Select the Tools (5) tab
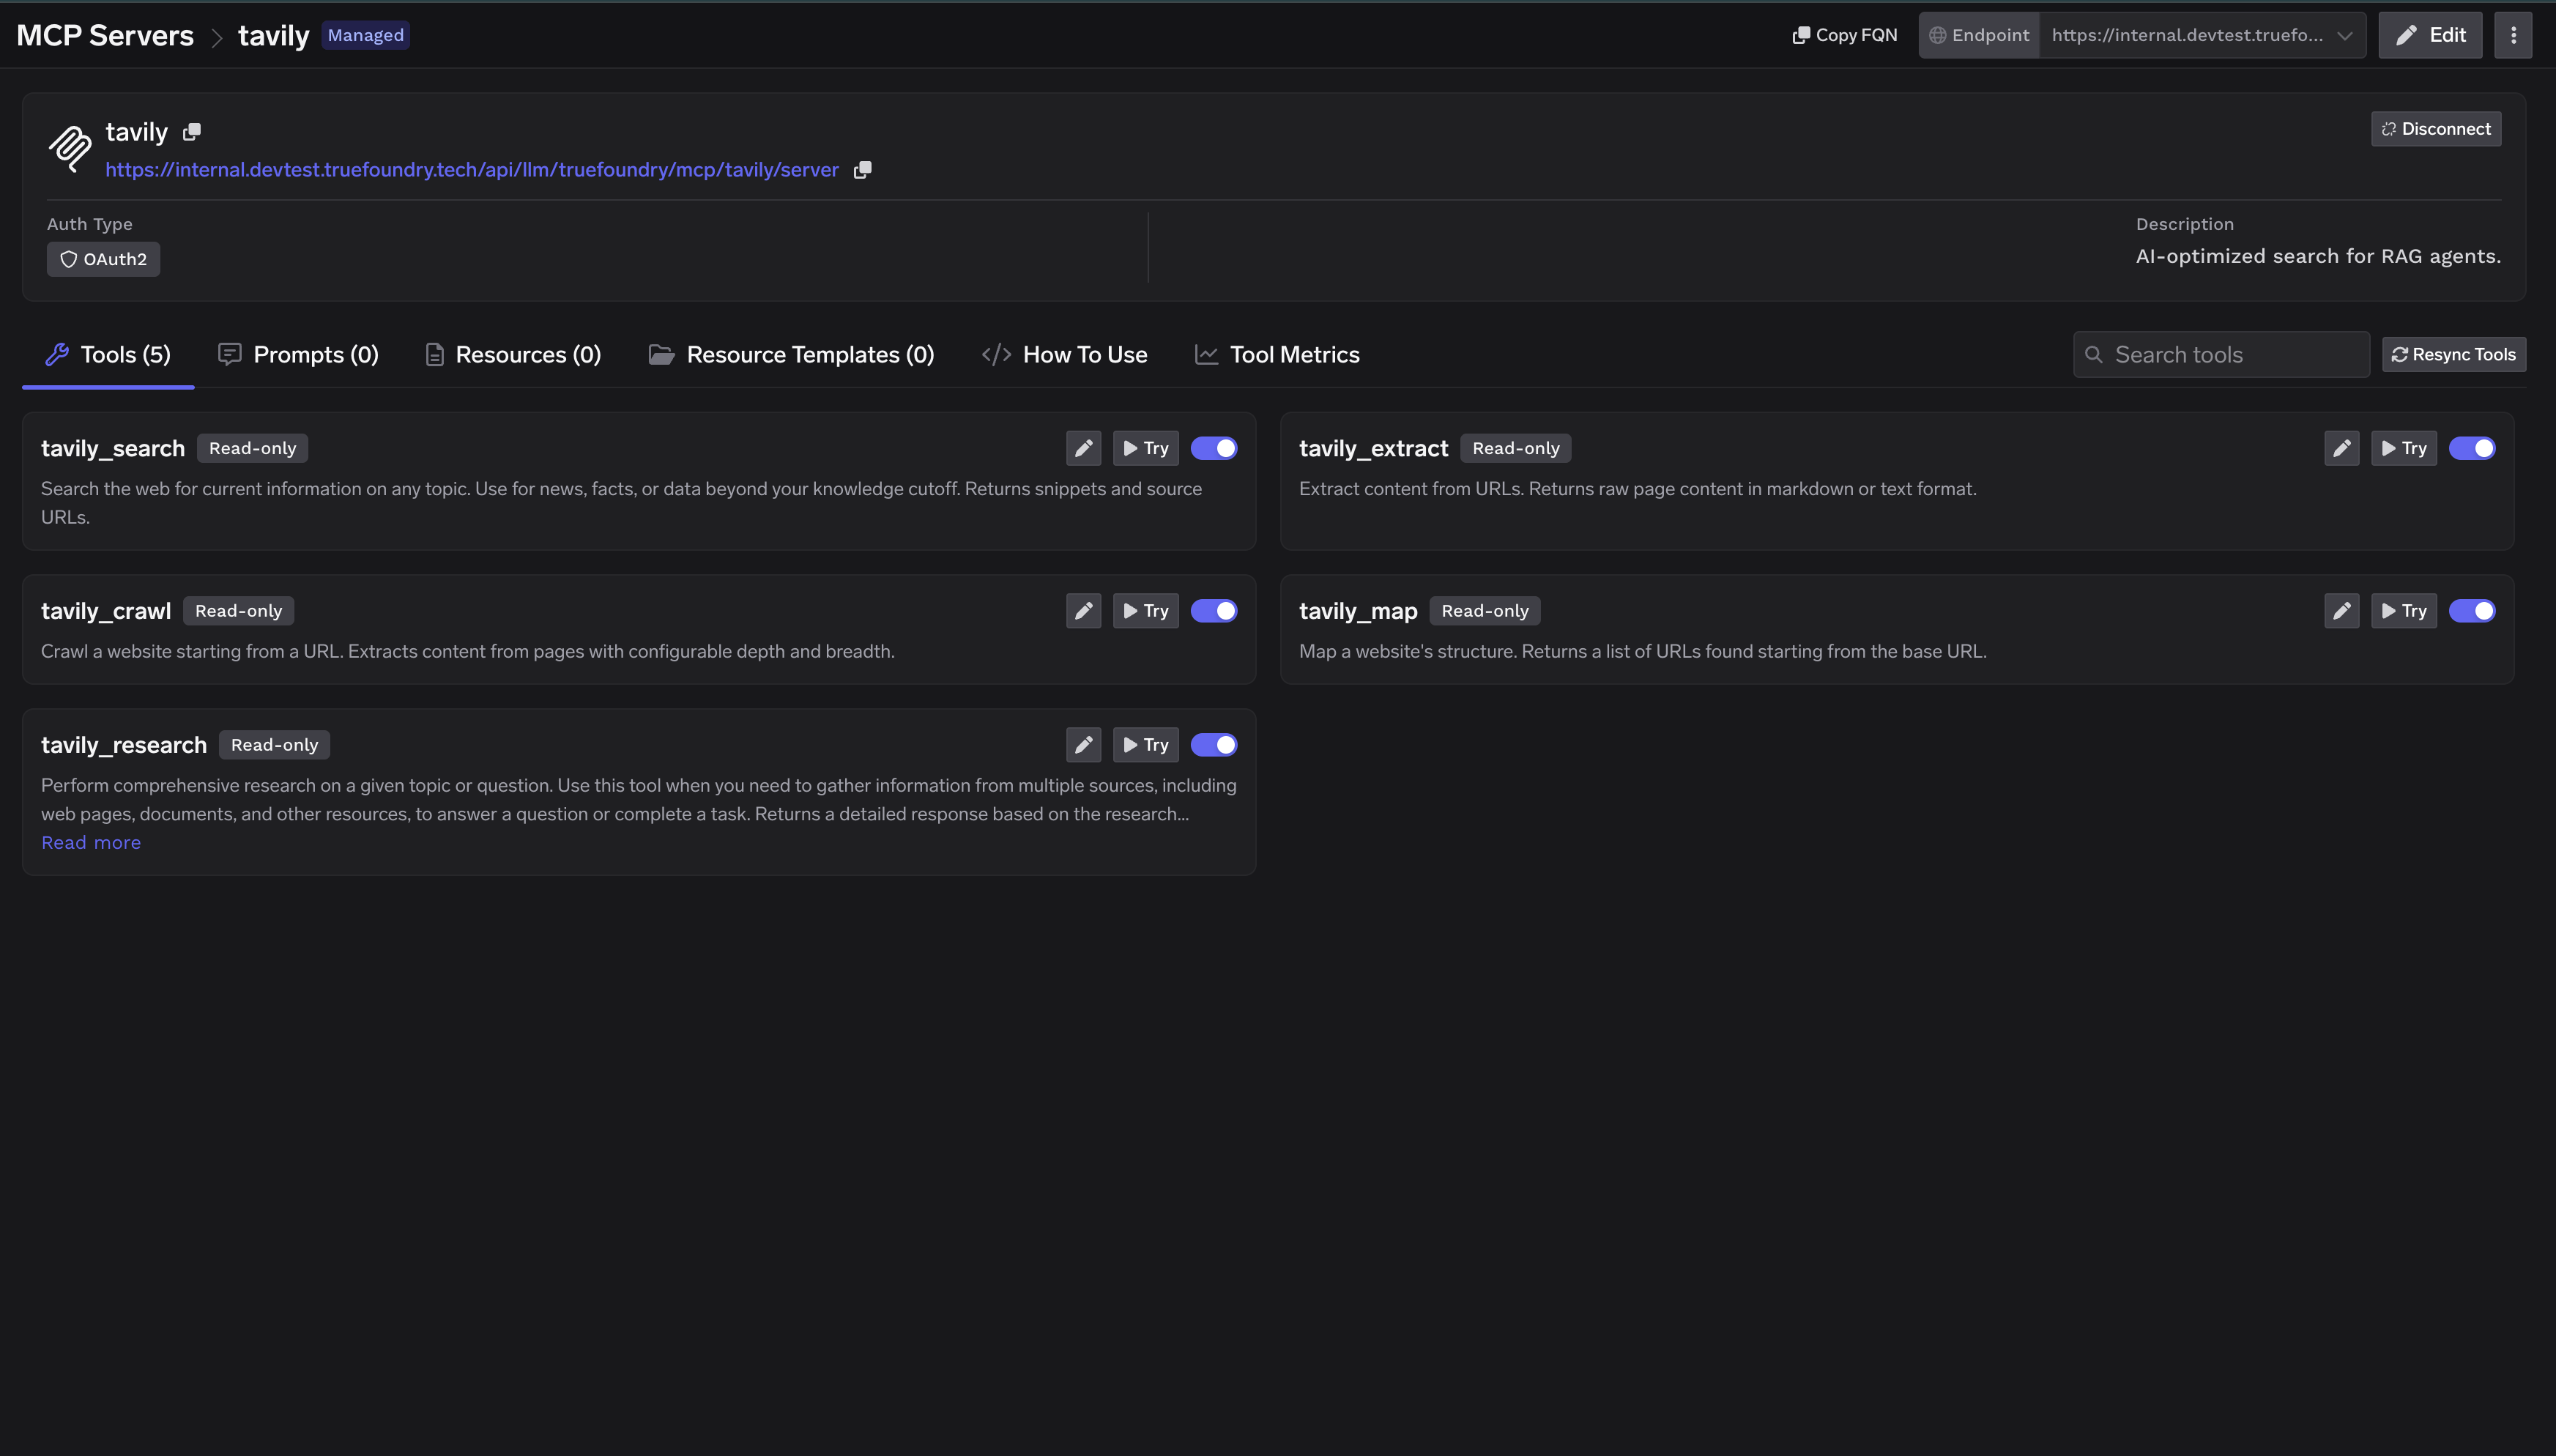 coord(108,355)
